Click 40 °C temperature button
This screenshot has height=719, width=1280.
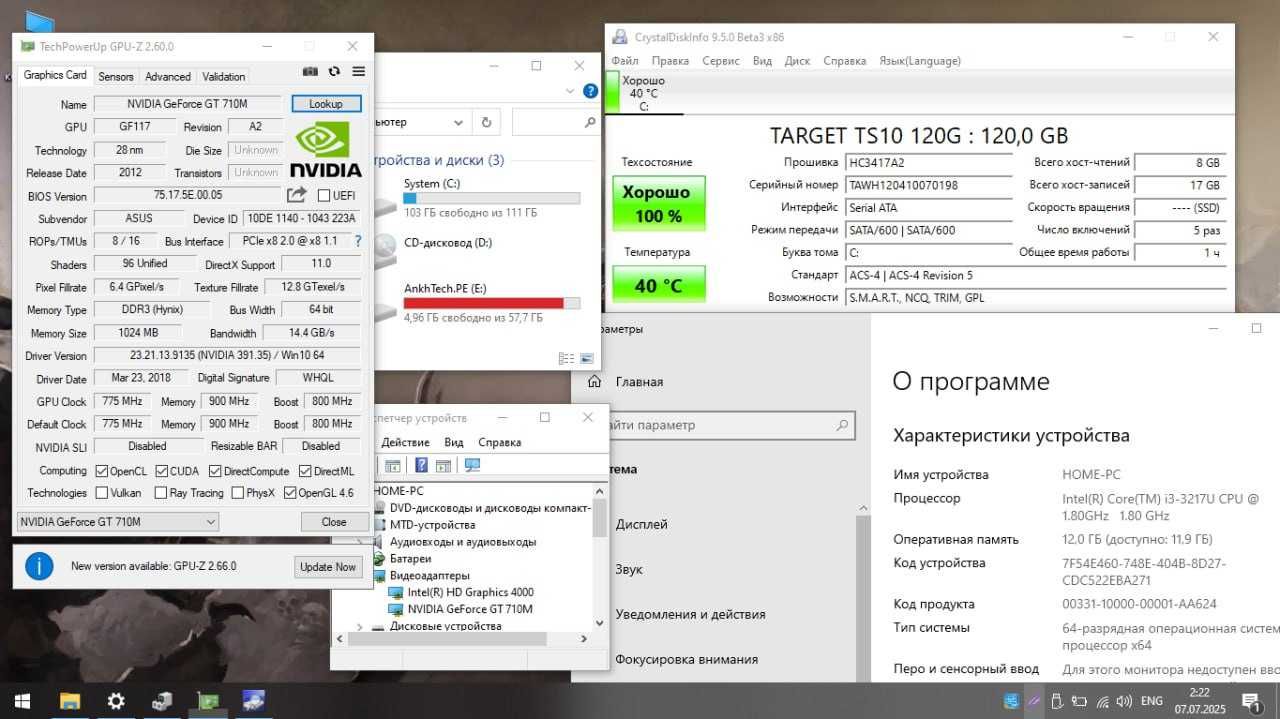[658, 285]
